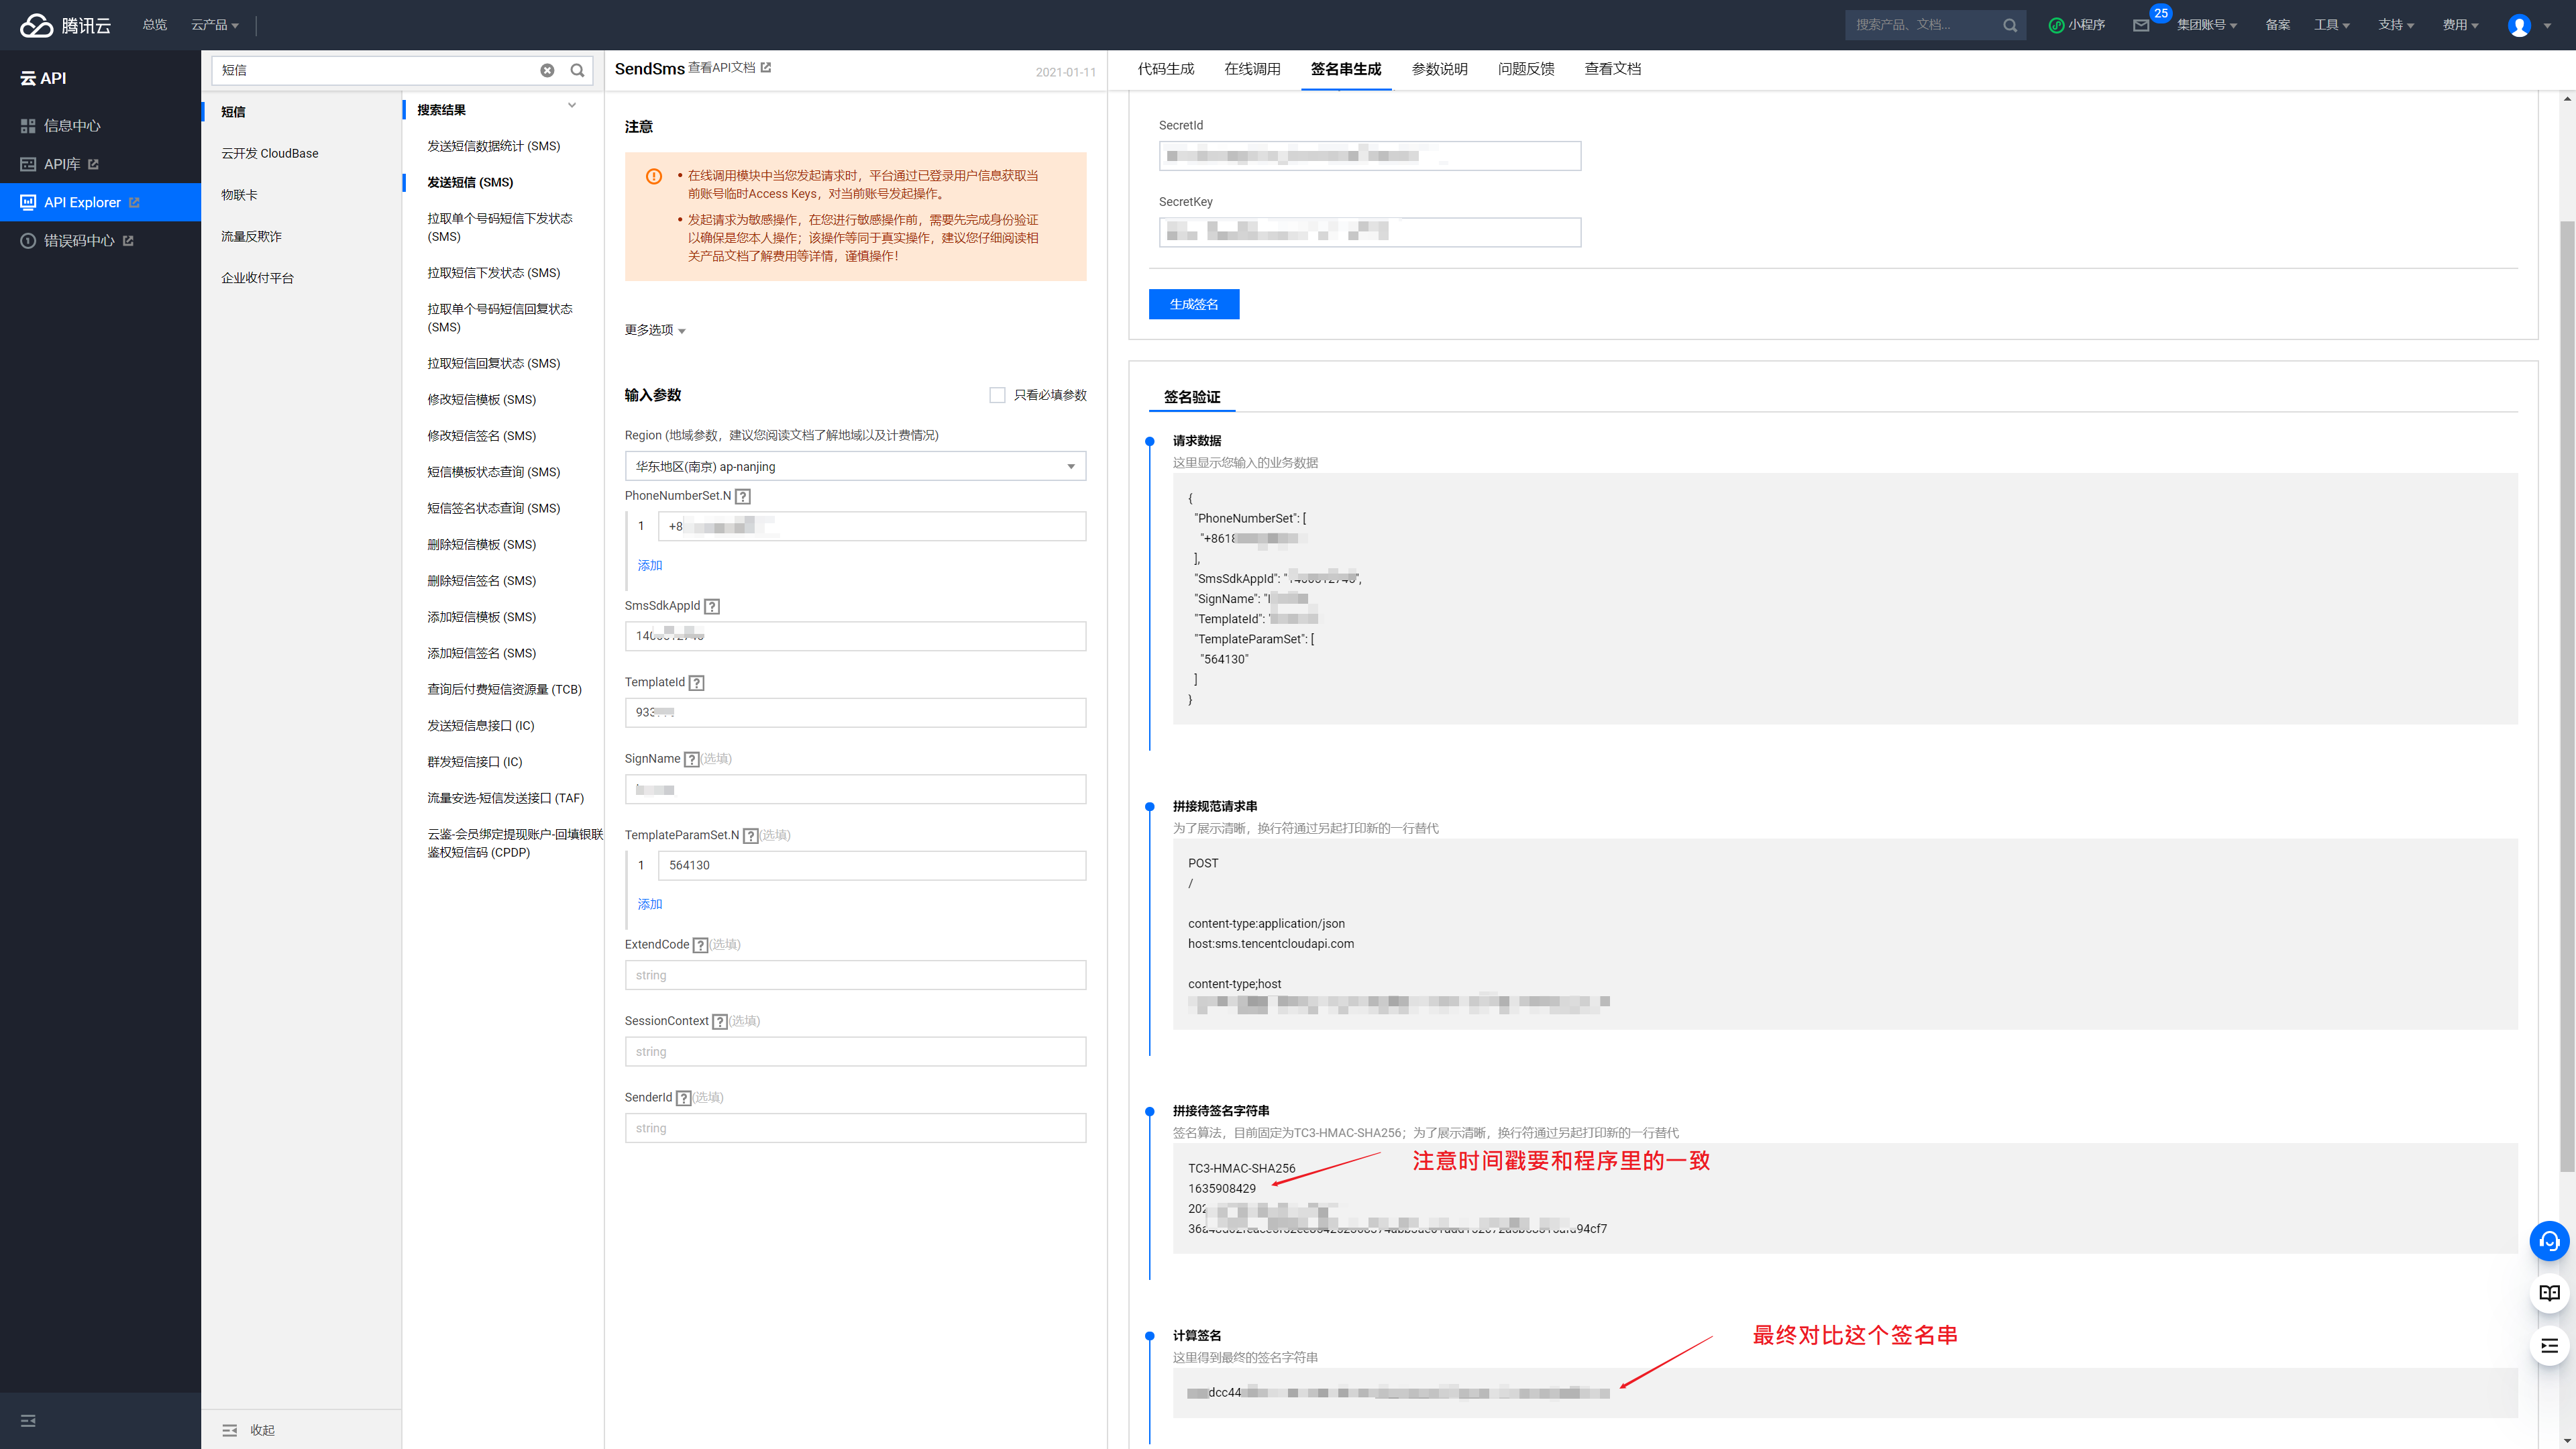Select 物联卡 category
Screen dimensions: 2576x1449
(240, 195)
